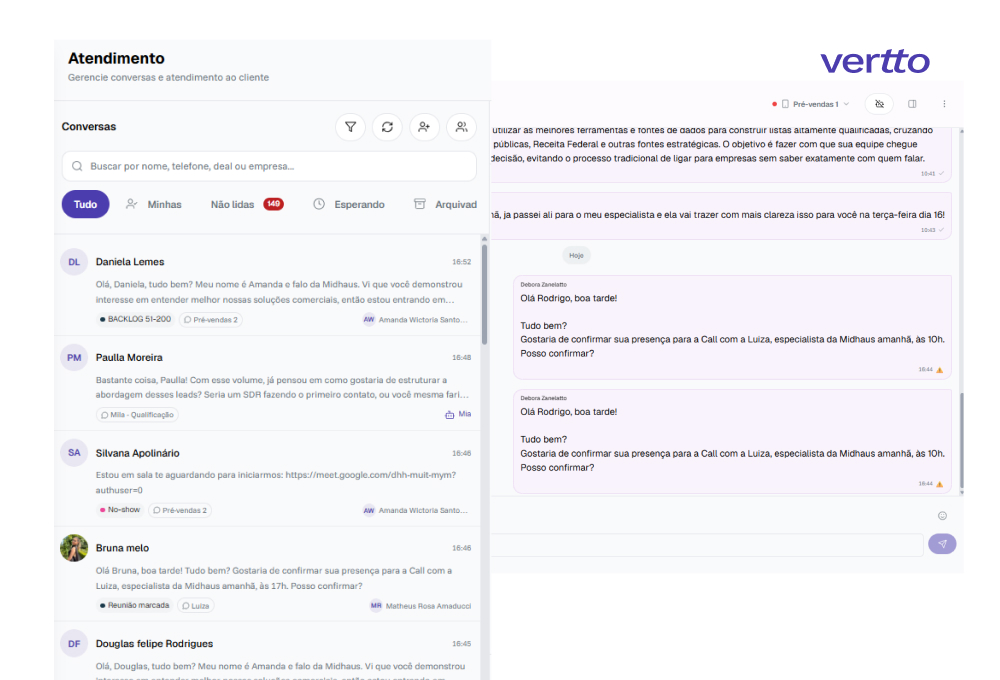
Task: Click the chat messages scrollbar
Action: (962, 442)
